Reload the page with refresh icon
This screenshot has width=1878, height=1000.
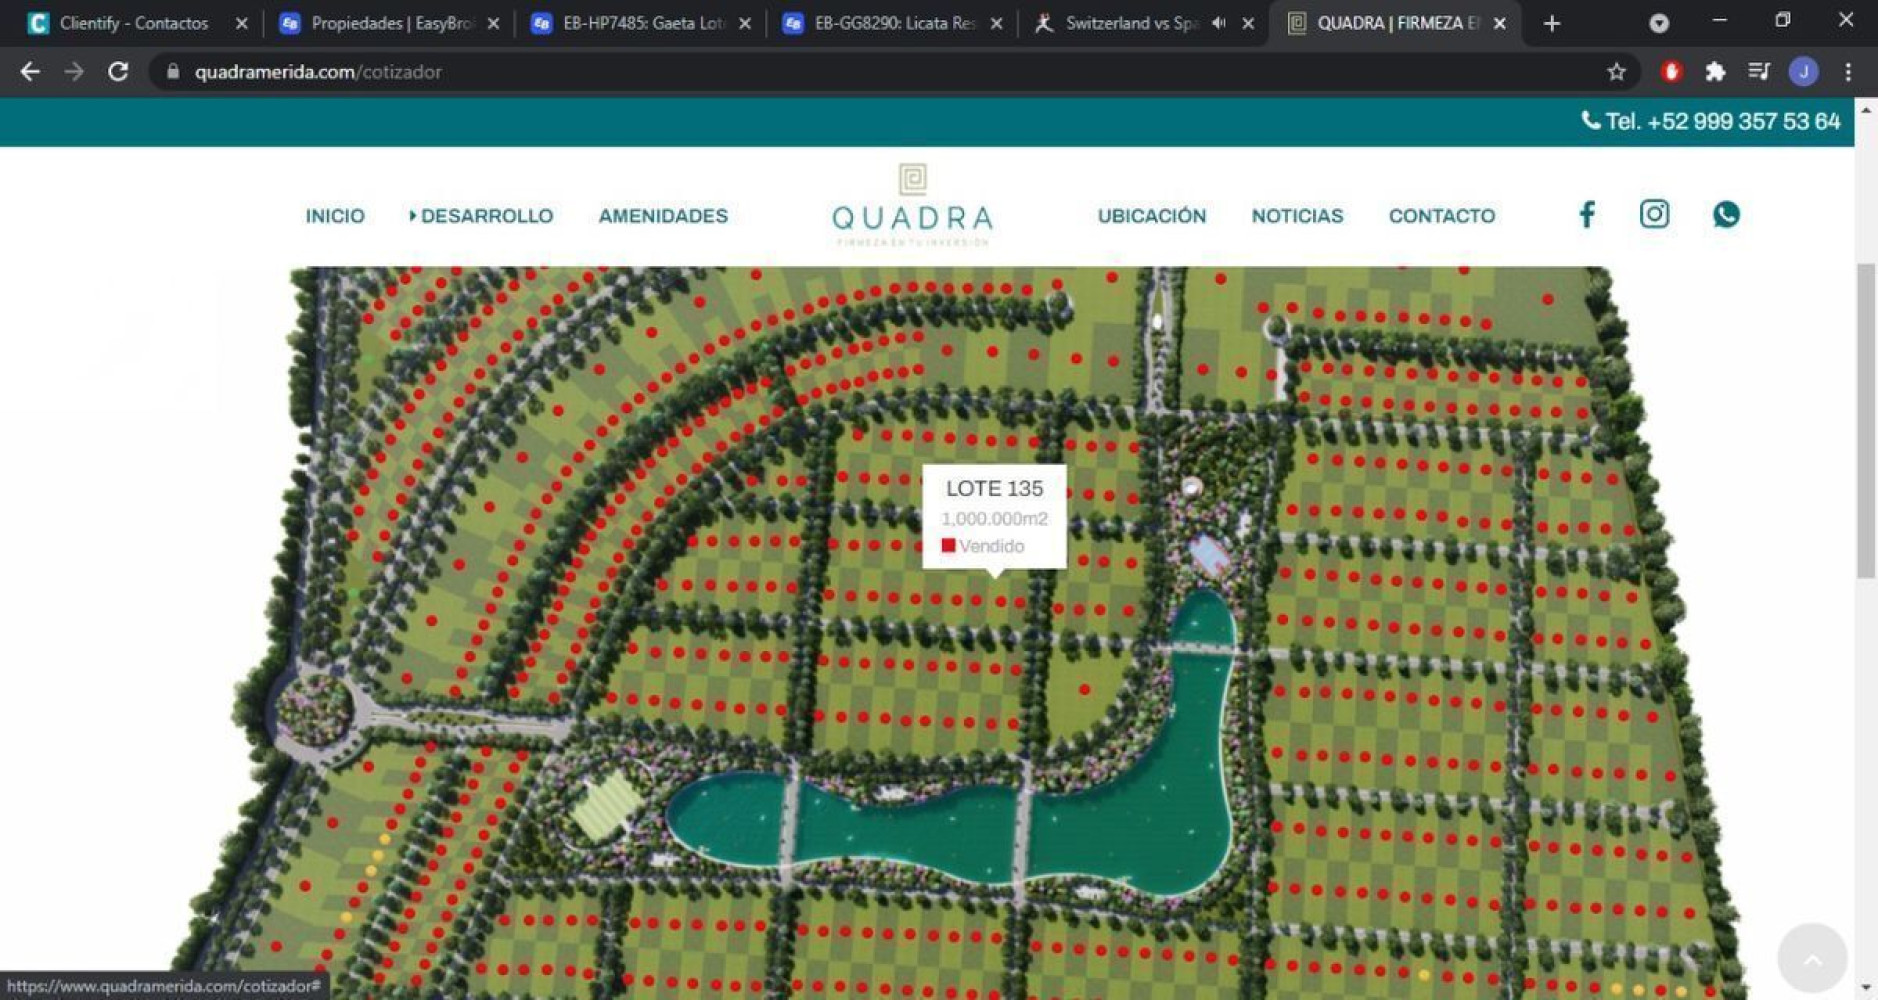[x=118, y=72]
